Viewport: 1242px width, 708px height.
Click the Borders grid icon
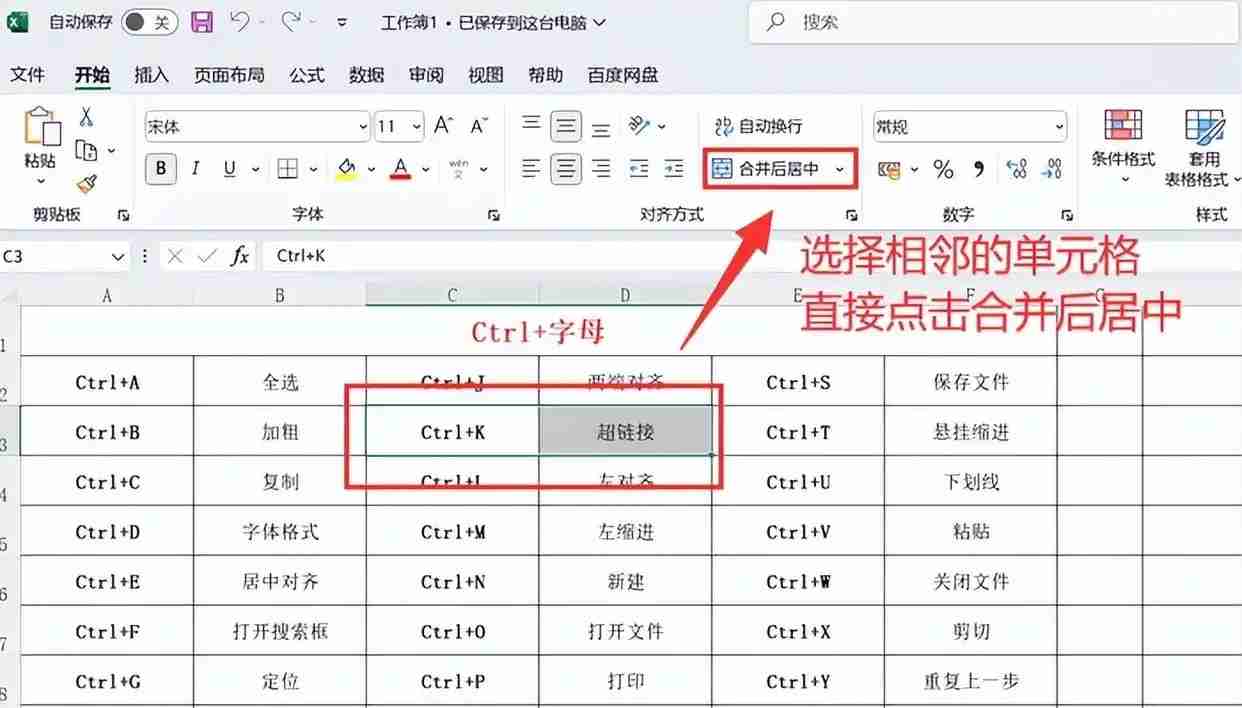click(288, 169)
